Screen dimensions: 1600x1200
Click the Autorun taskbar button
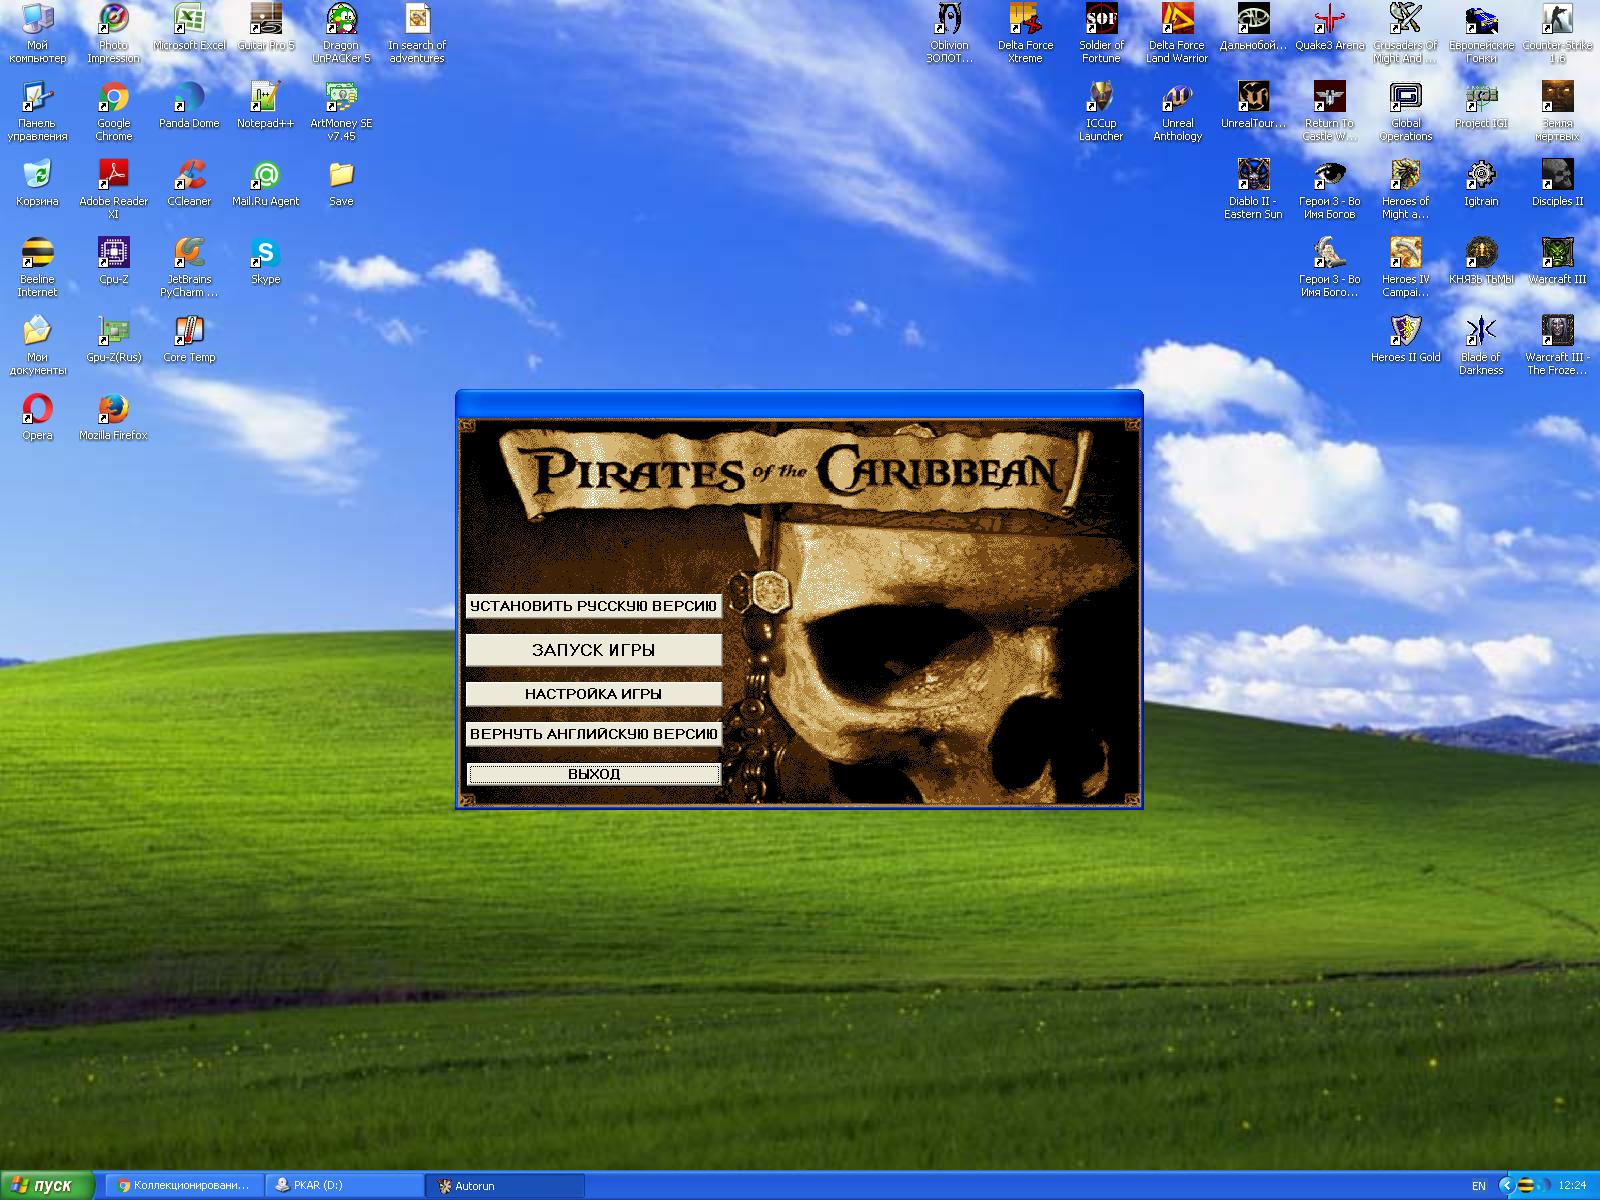pyautogui.click(x=504, y=1186)
